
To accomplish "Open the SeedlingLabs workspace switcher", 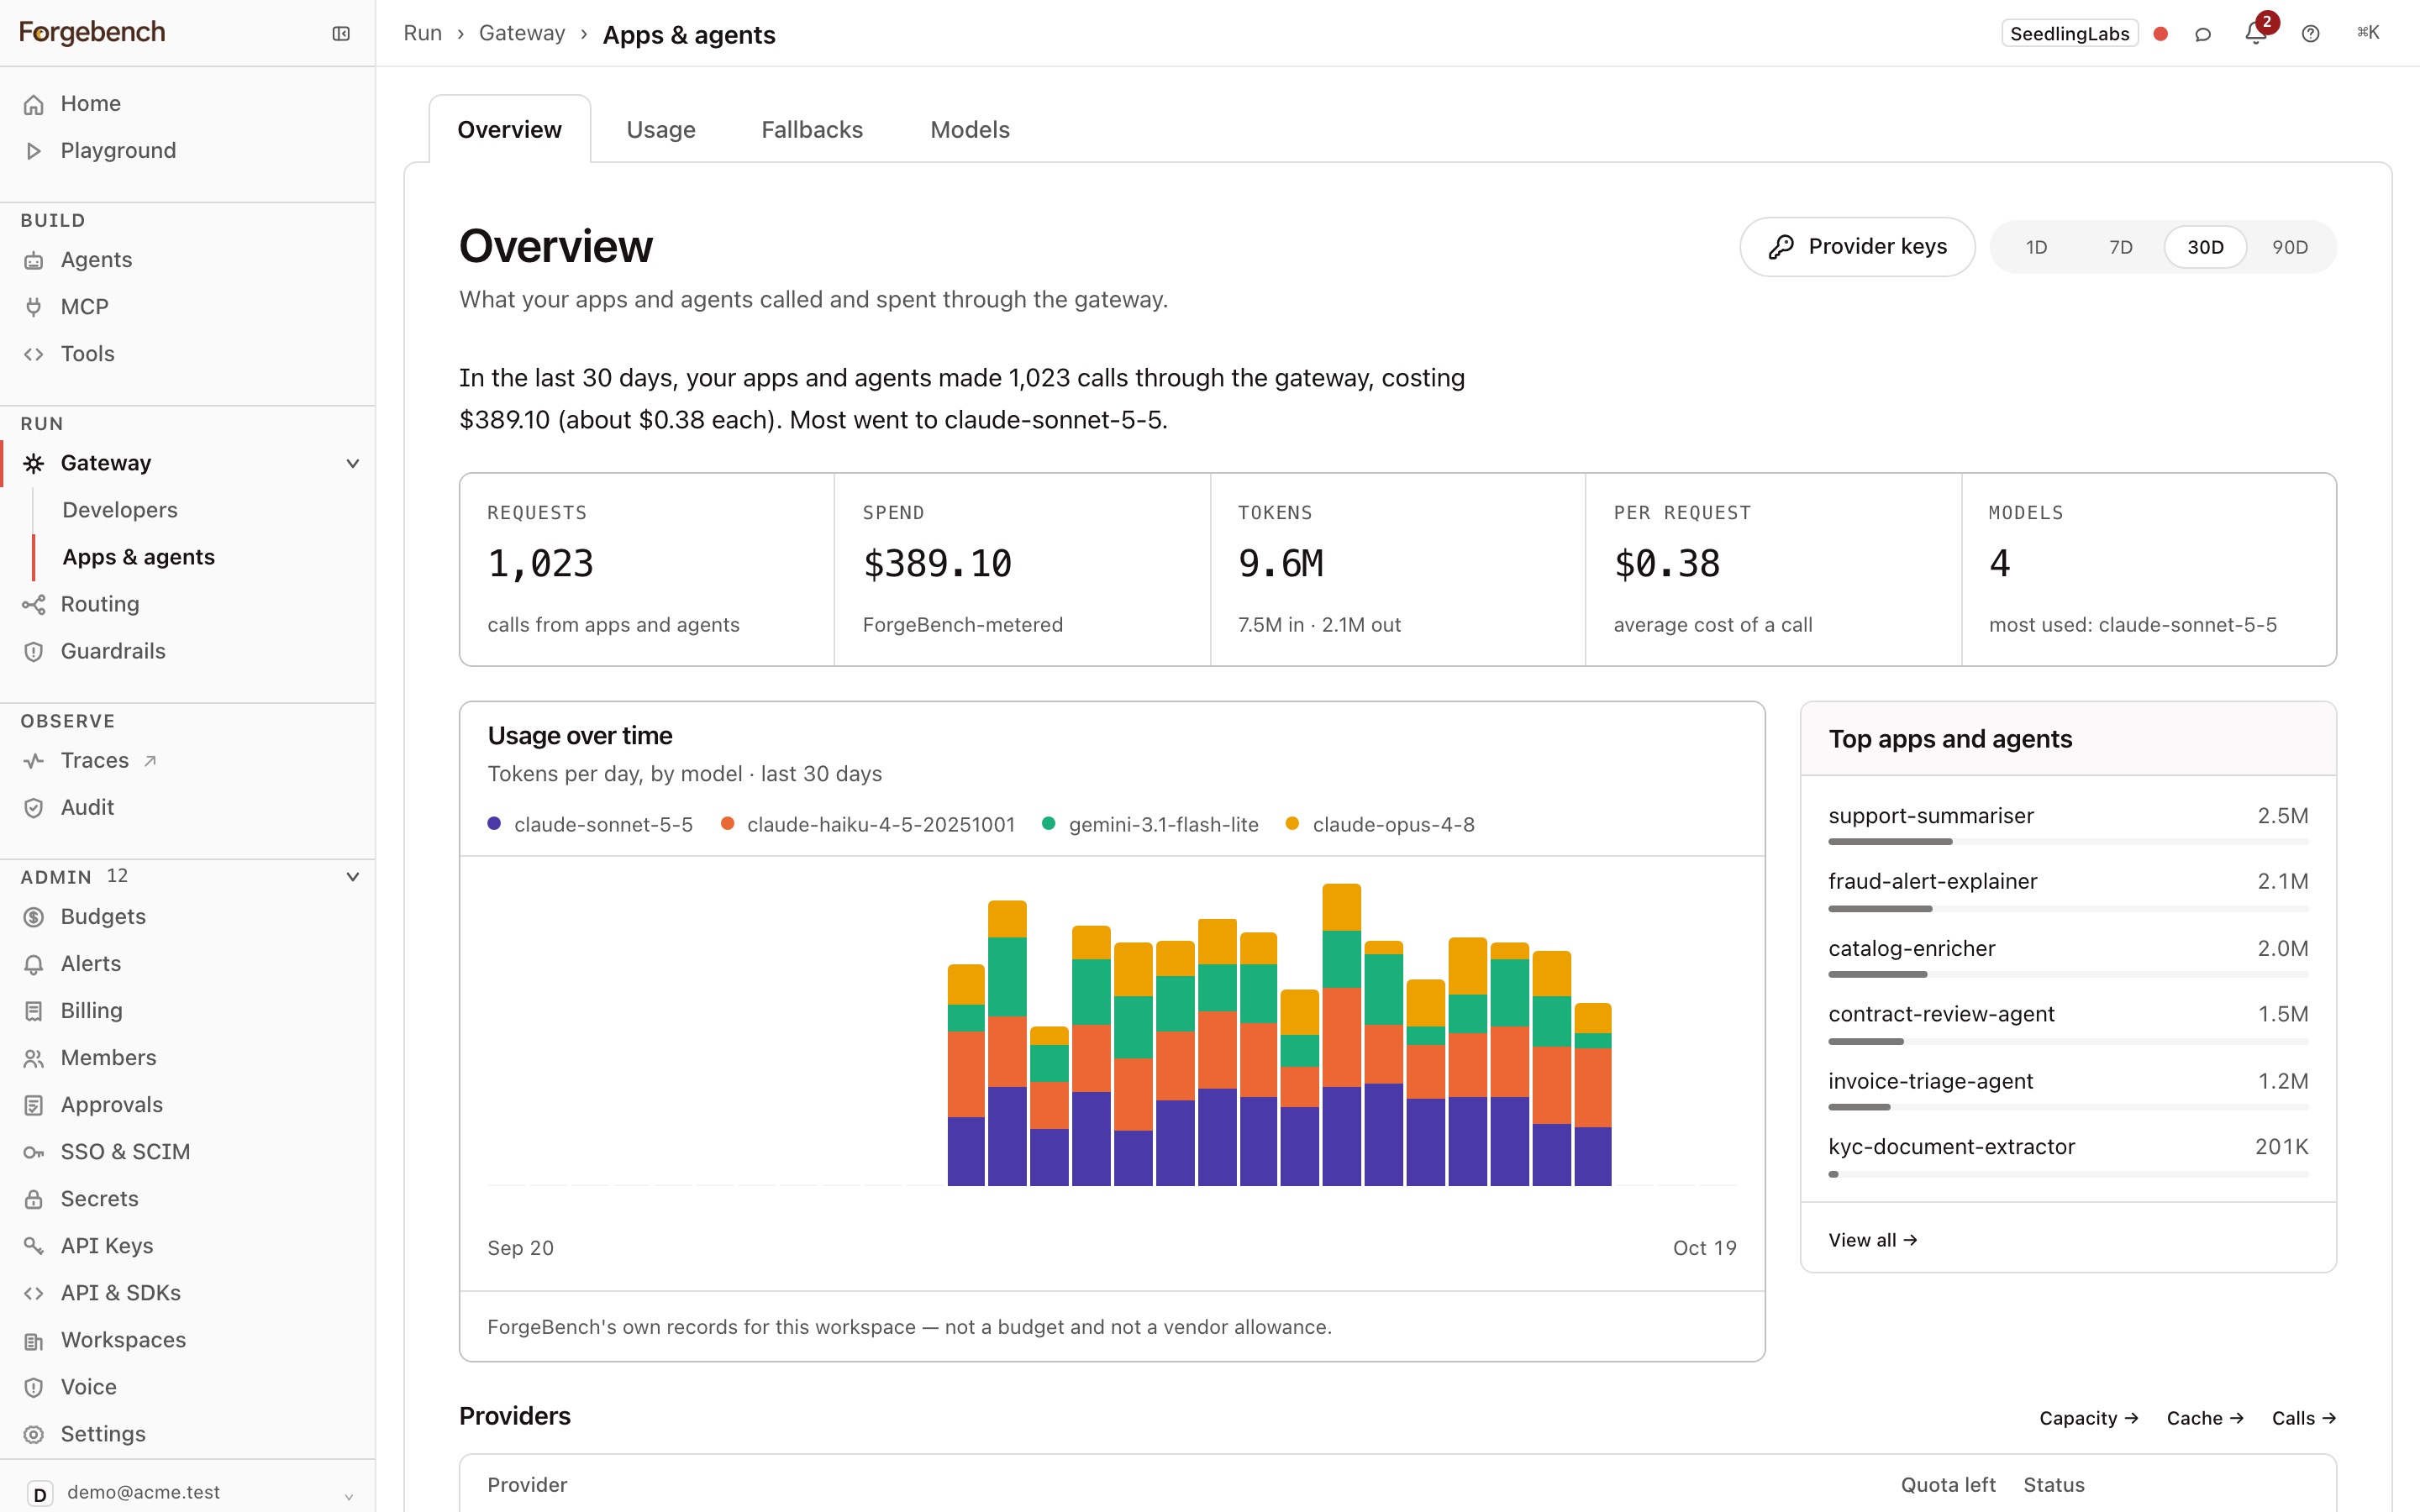I will pos(2069,33).
